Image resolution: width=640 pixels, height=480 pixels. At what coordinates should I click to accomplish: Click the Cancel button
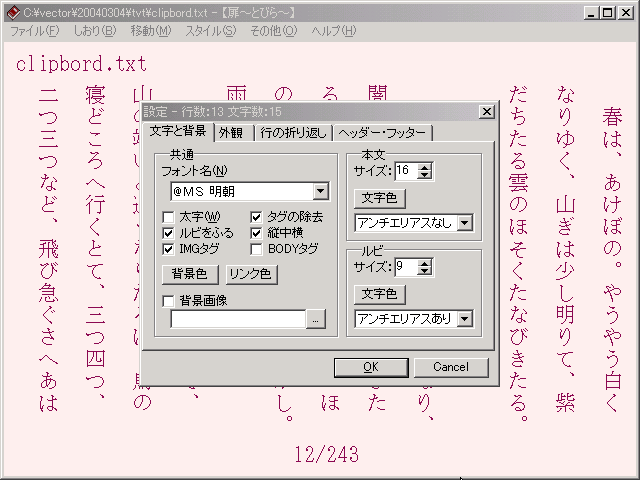point(451,367)
